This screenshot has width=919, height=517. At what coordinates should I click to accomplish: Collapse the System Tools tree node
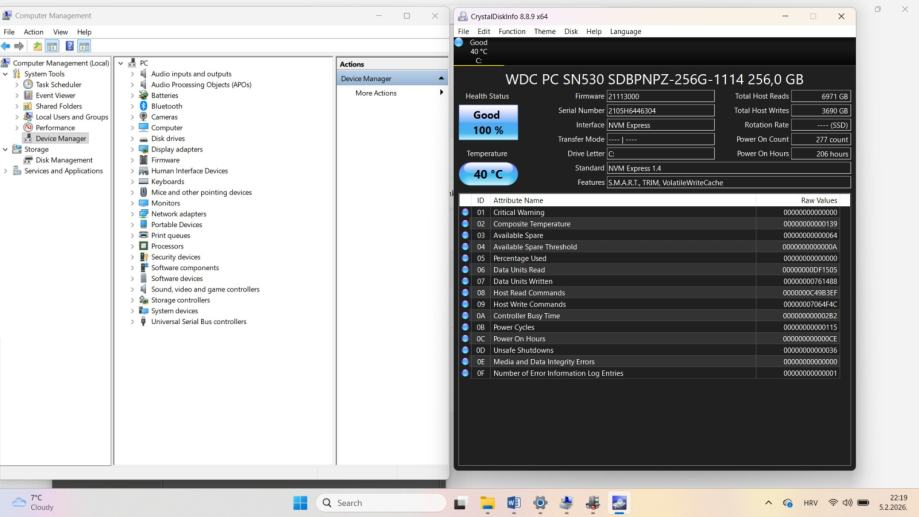[6, 74]
